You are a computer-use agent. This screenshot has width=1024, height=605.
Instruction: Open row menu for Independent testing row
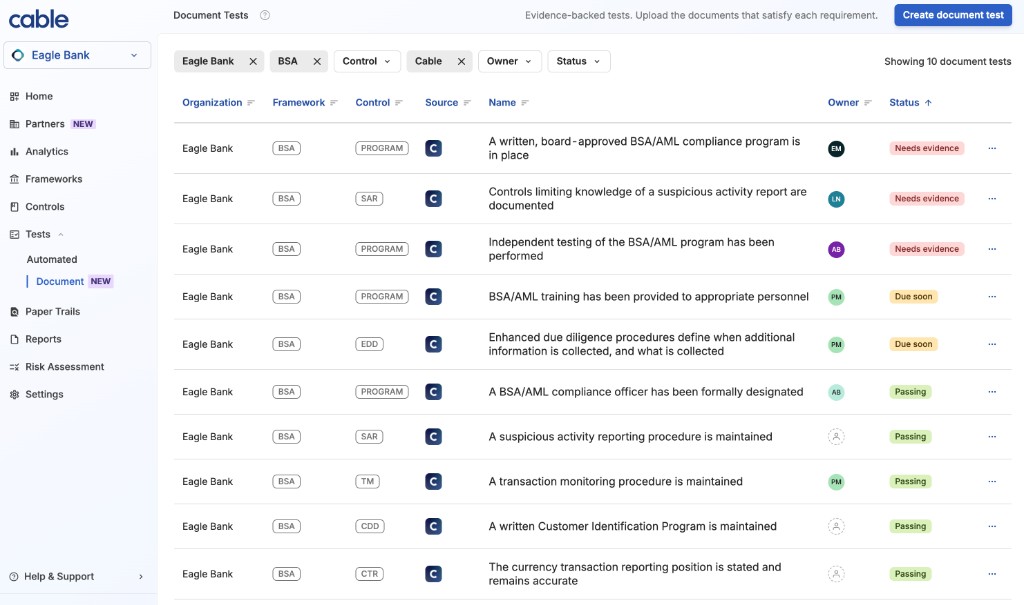(992, 249)
